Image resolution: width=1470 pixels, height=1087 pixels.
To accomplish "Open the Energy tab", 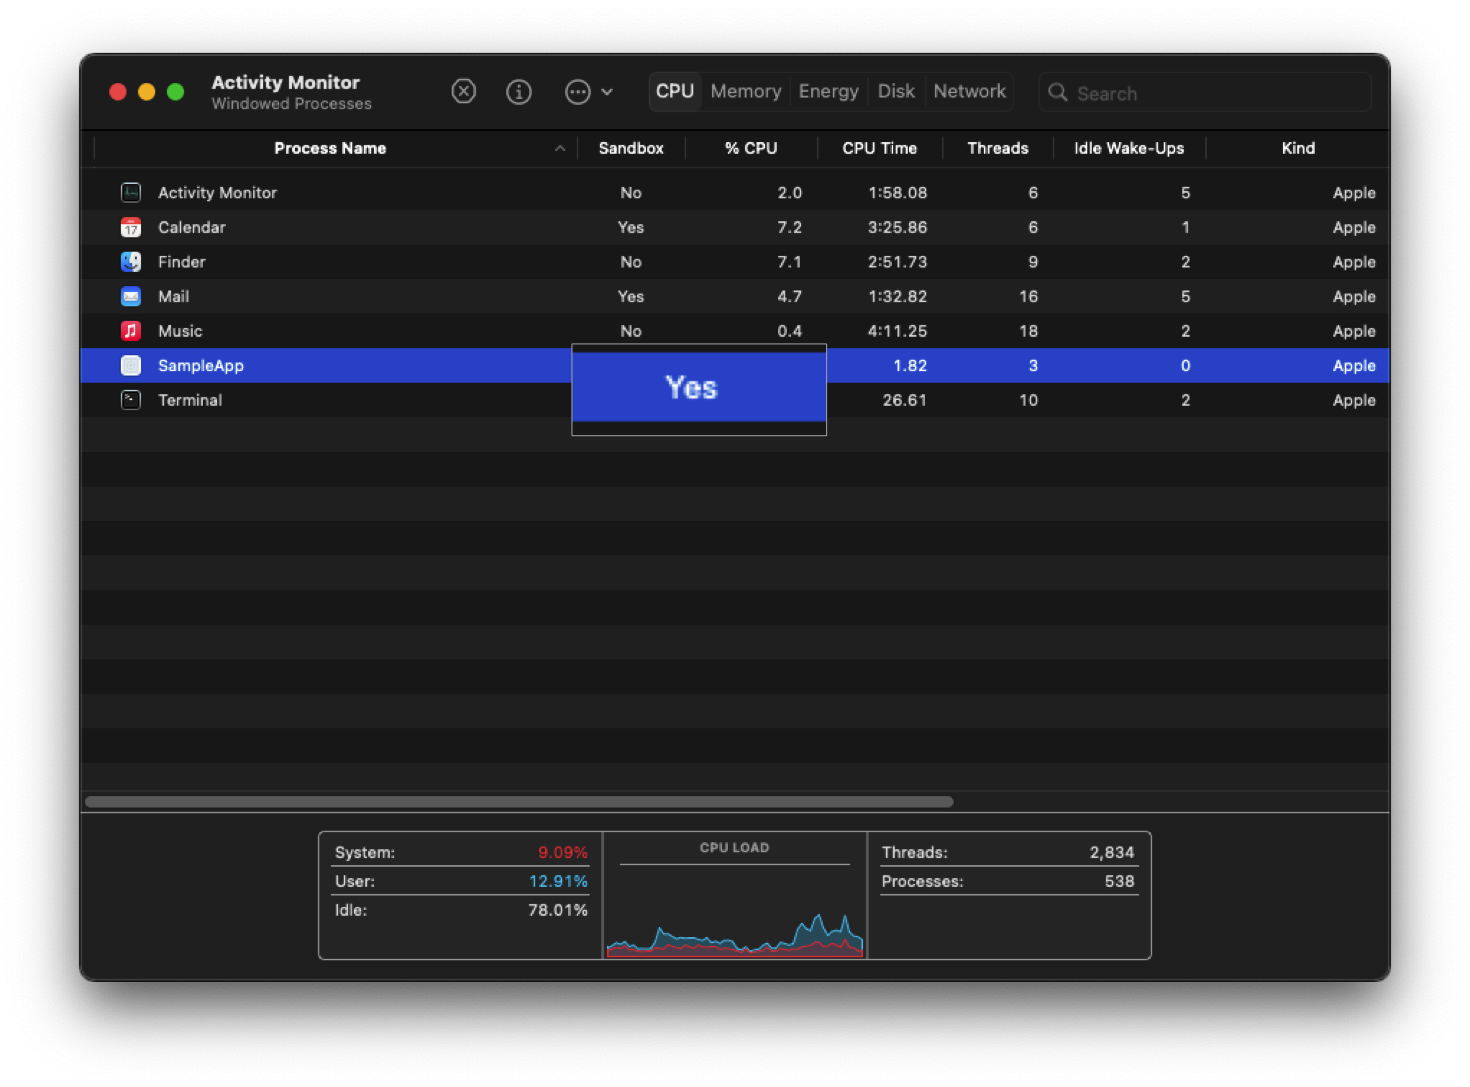I will point(828,91).
